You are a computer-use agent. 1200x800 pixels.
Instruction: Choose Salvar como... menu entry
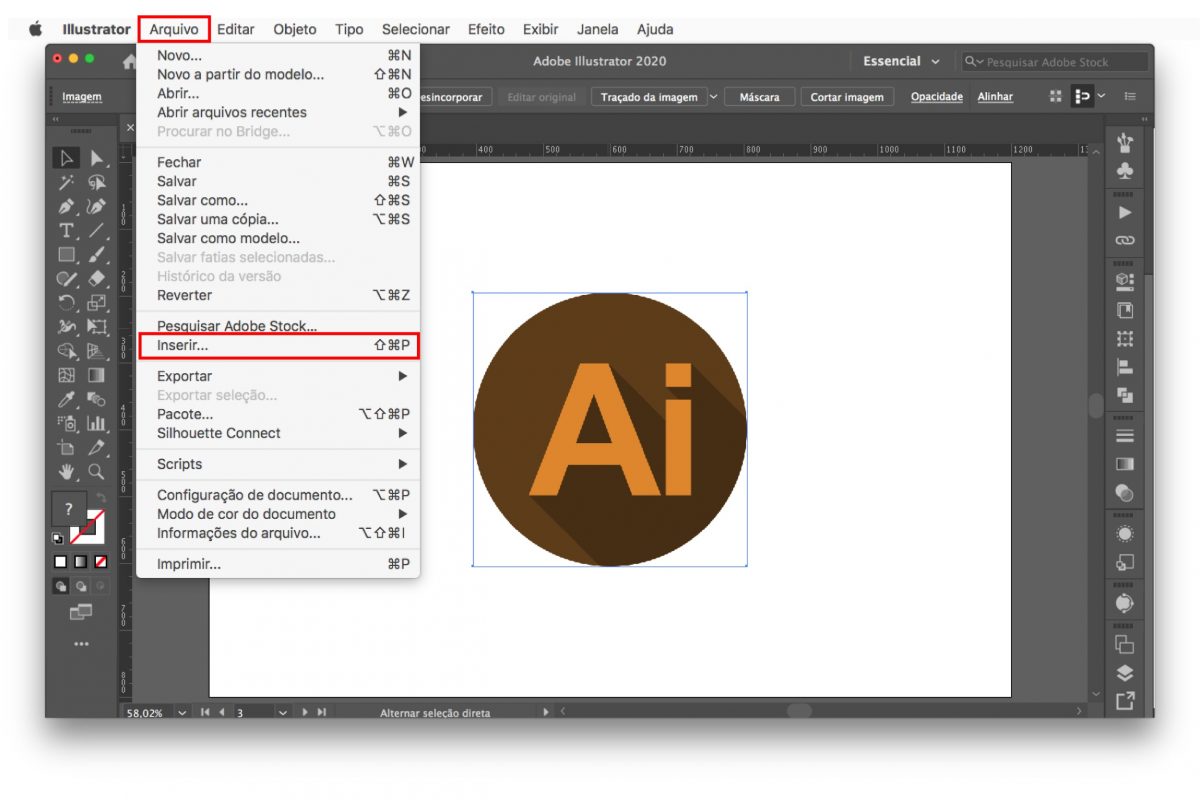pos(279,200)
